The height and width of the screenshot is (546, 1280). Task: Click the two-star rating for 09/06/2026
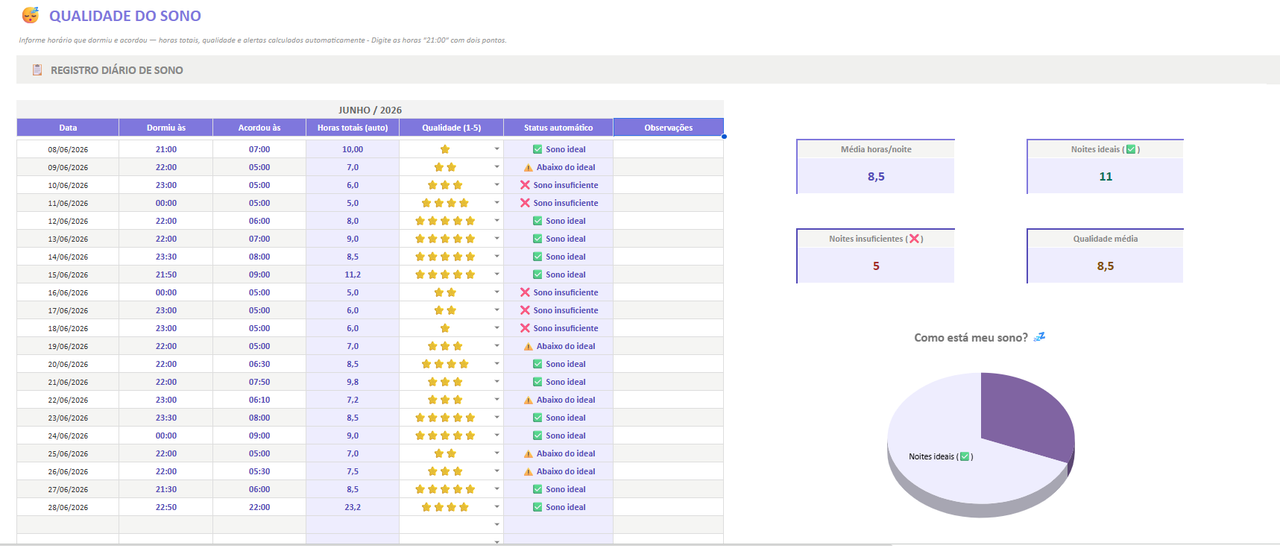click(x=445, y=167)
